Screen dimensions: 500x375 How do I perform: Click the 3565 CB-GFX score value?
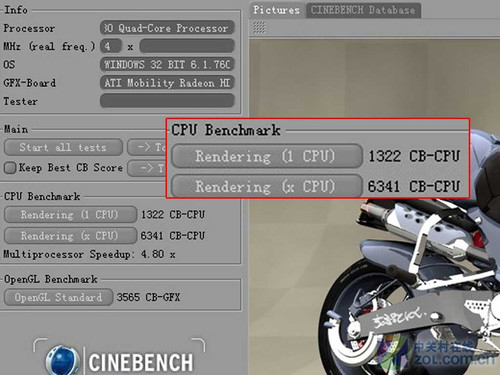click(148, 297)
